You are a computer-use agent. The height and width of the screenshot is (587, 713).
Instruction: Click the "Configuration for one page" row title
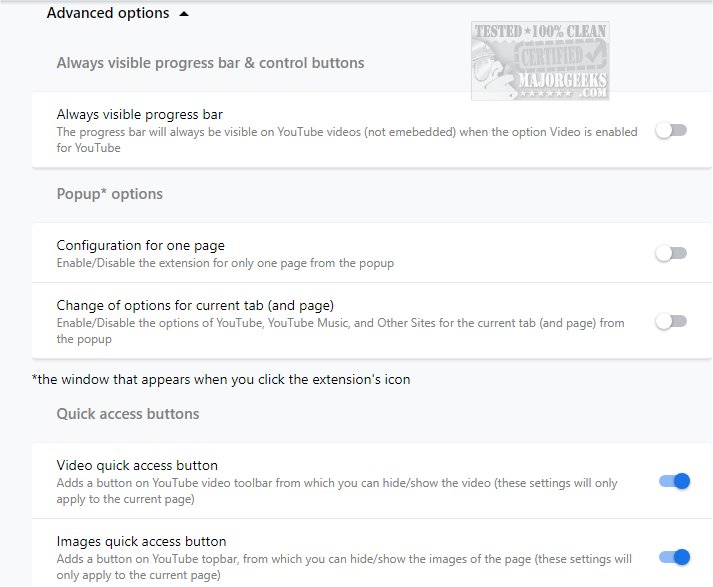click(x=140, y=245)
